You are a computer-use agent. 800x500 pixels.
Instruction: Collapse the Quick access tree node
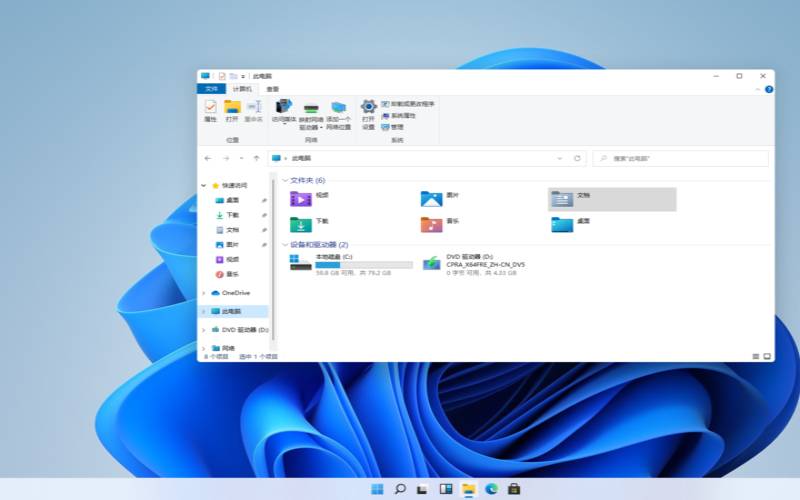[x=204, y=185]
